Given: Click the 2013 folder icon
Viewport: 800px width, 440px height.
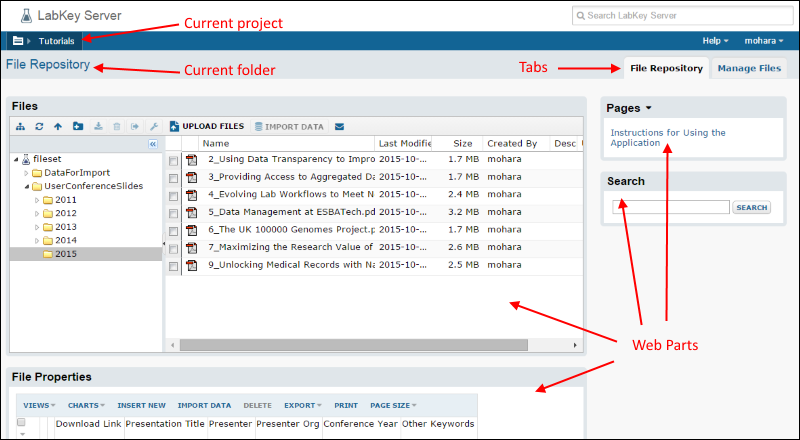Looking at the screenshot, I should point(48,227).
